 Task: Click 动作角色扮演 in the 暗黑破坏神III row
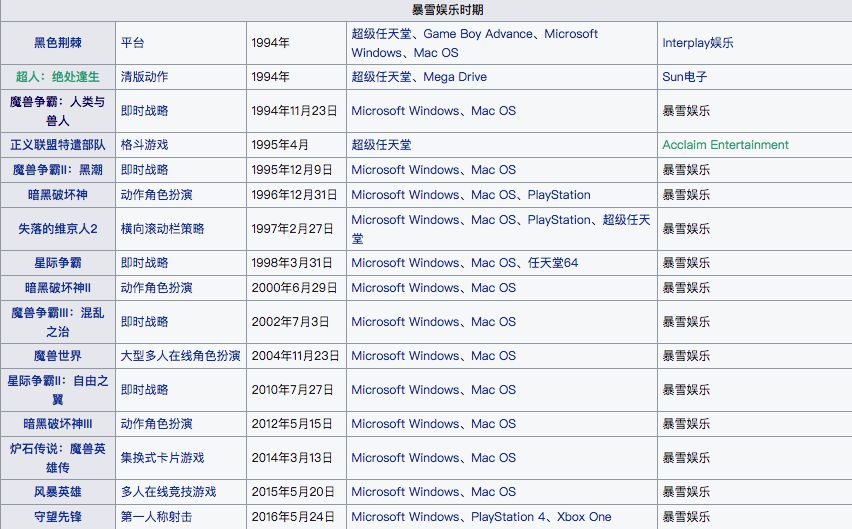[x=156, y=424]
